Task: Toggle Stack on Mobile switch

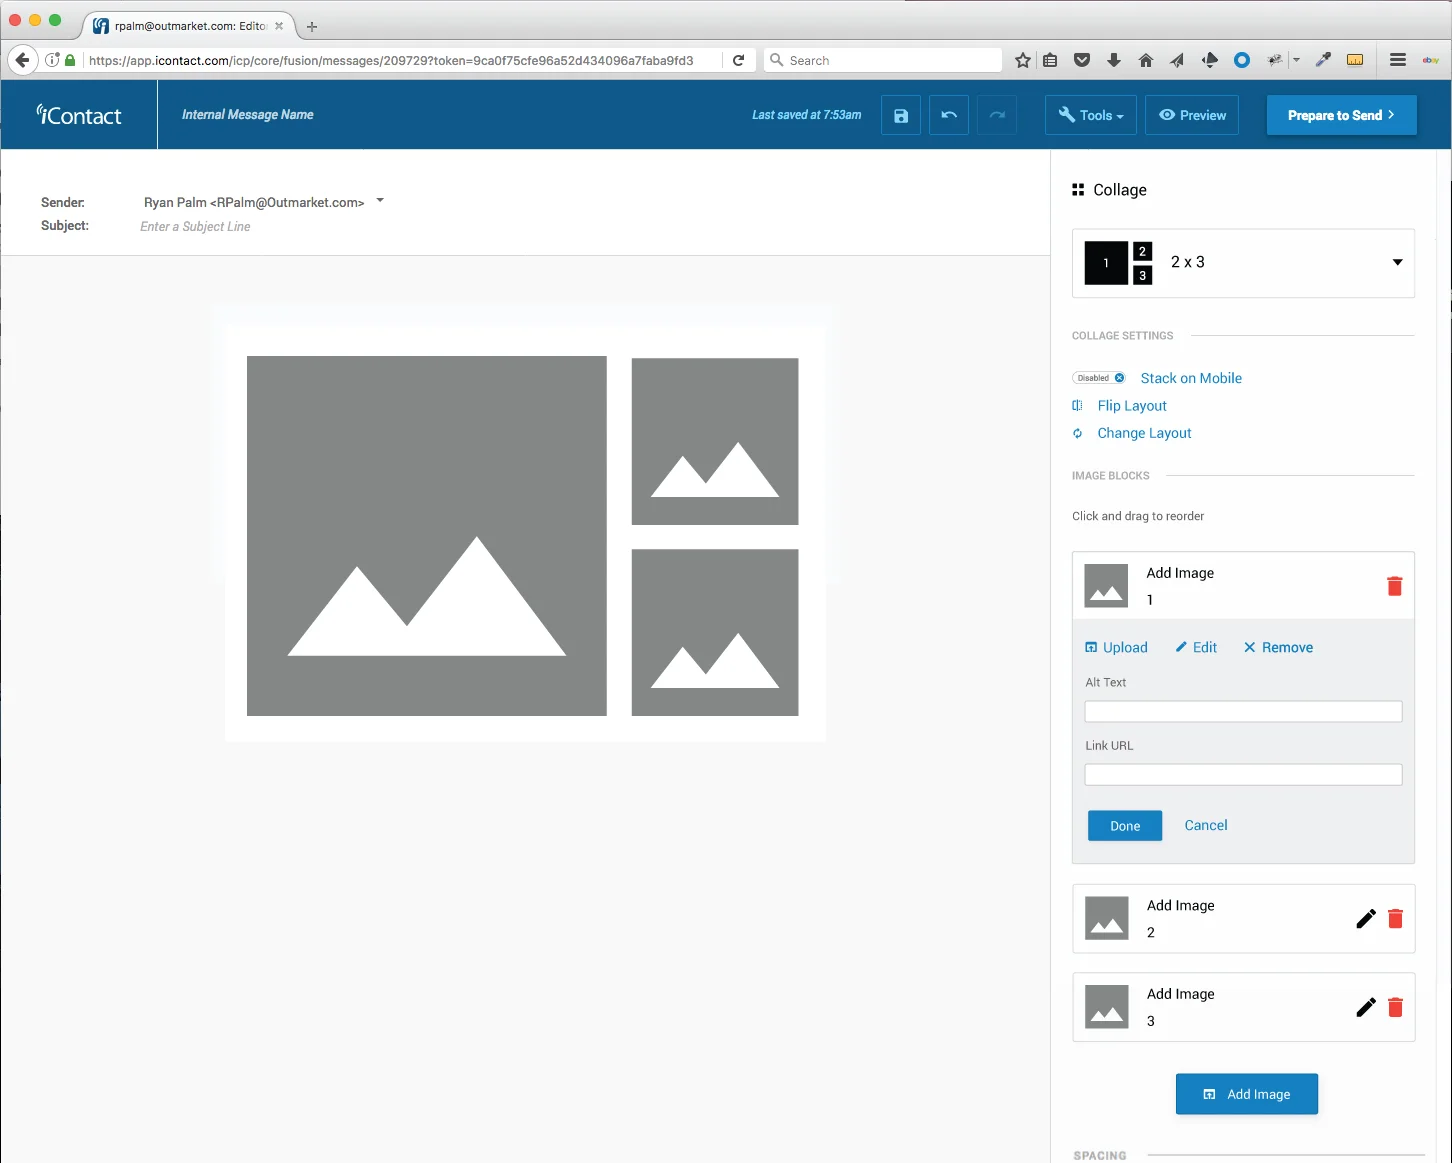Action: 1100,378
